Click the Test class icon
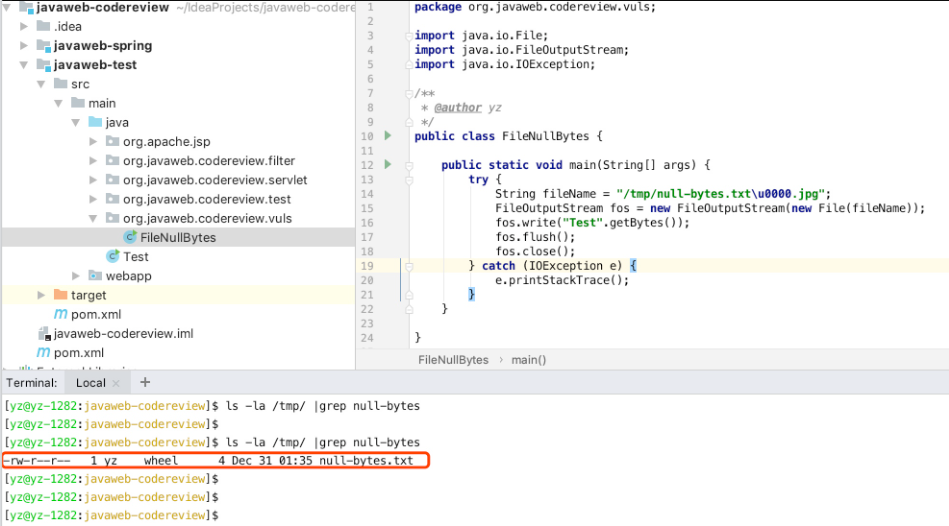Screen dimensions: 949x526 pos(113,256)
